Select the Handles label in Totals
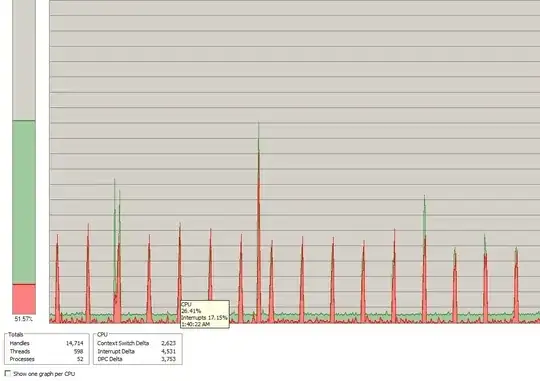 (20, 343)
